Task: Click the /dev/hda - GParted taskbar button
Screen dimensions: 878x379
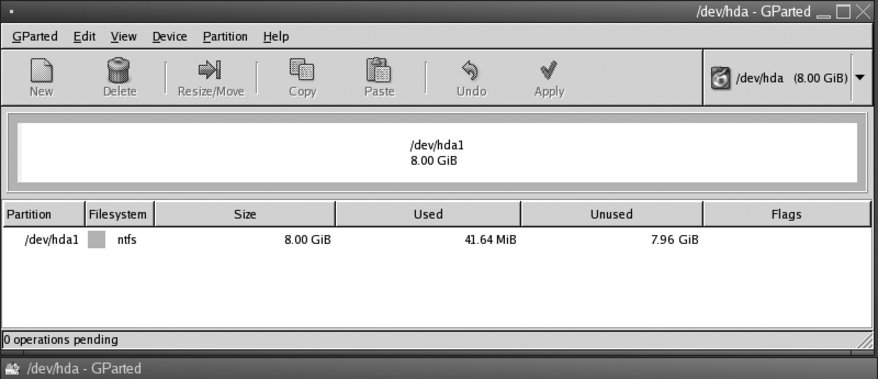Action: coord(73,368)
